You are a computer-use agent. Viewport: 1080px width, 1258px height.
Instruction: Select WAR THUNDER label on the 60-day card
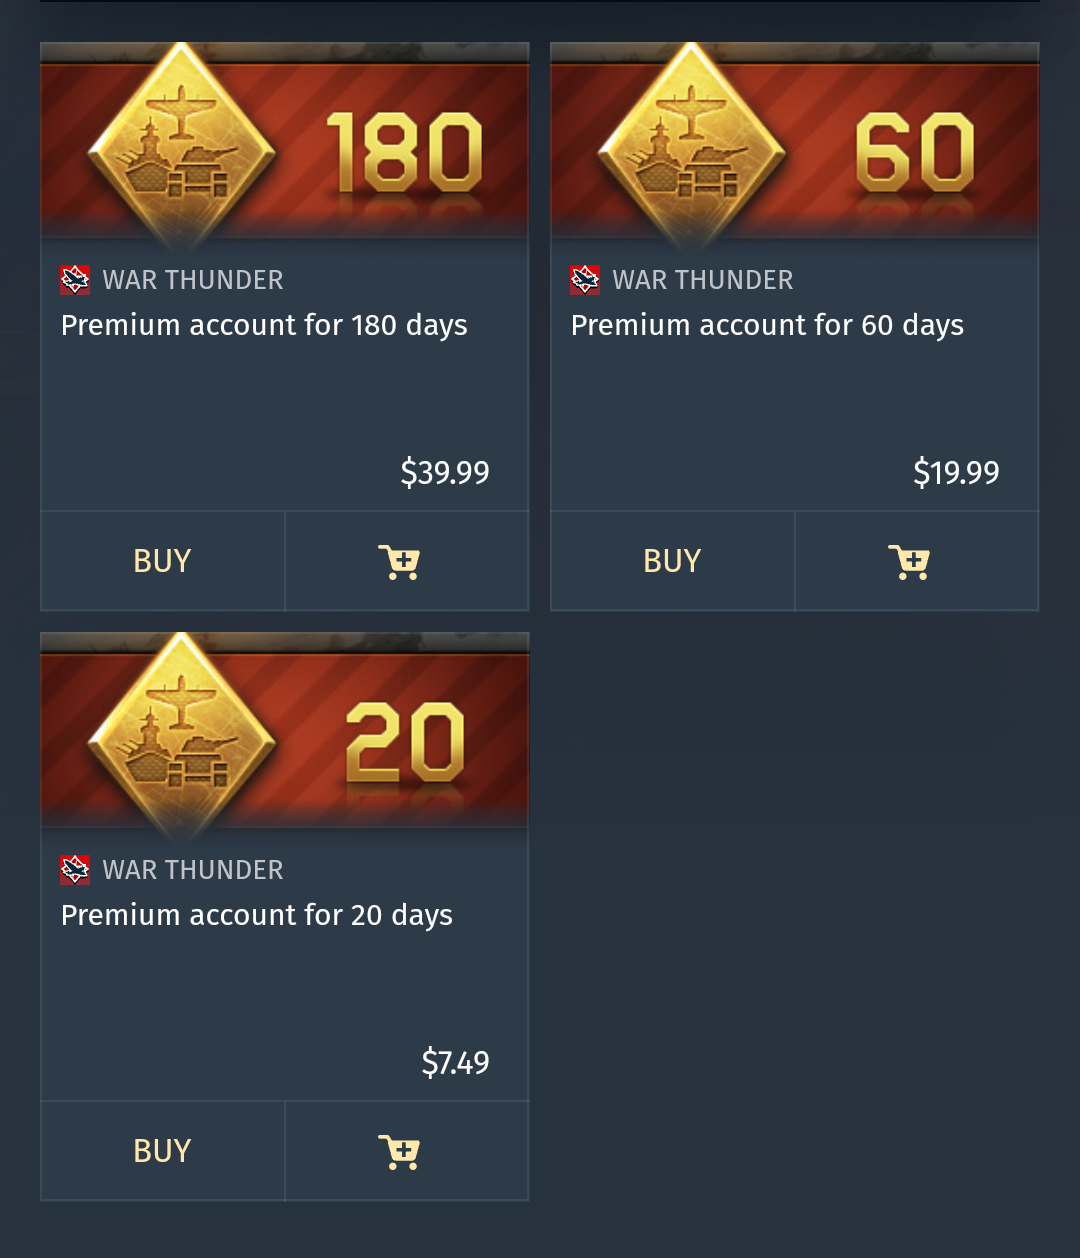point(703,280)
